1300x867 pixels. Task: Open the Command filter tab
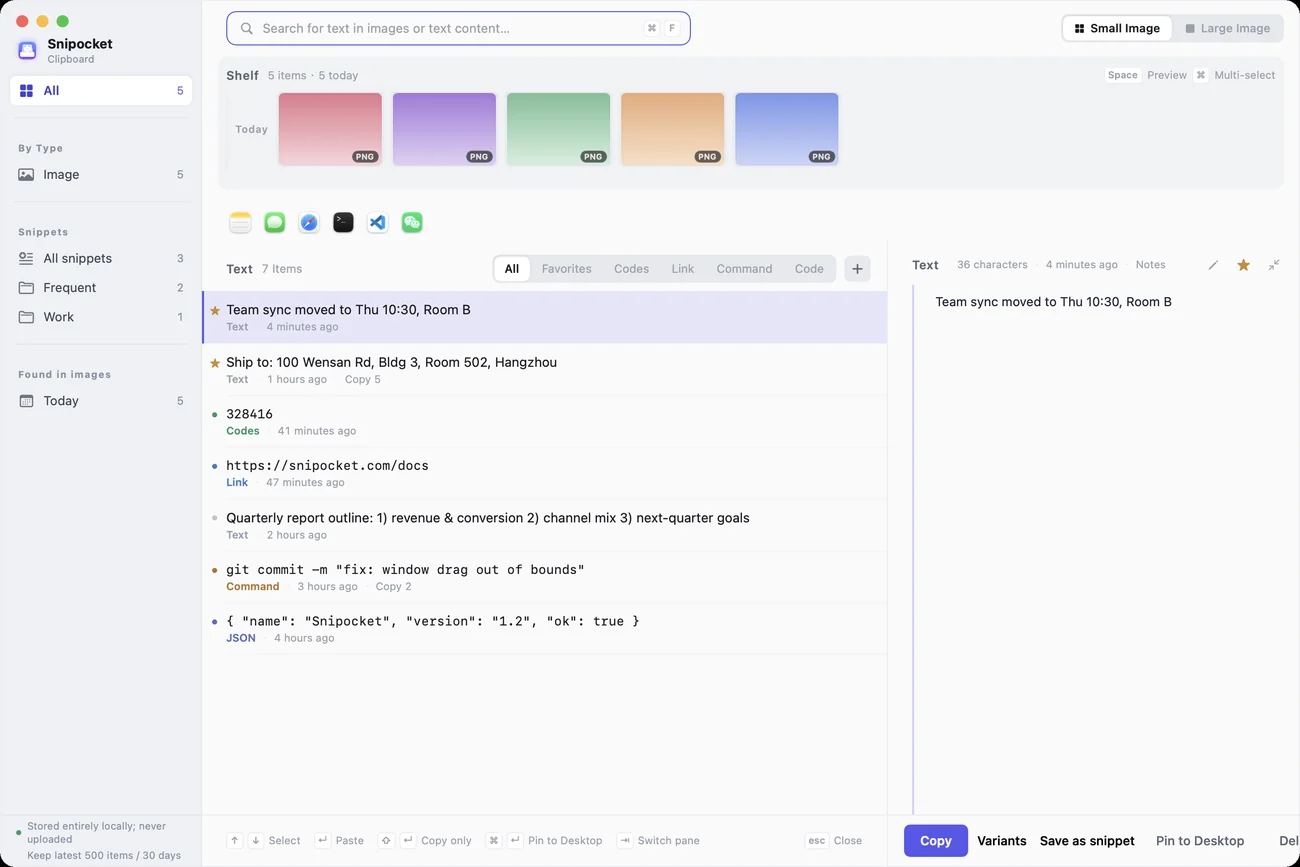744,269
